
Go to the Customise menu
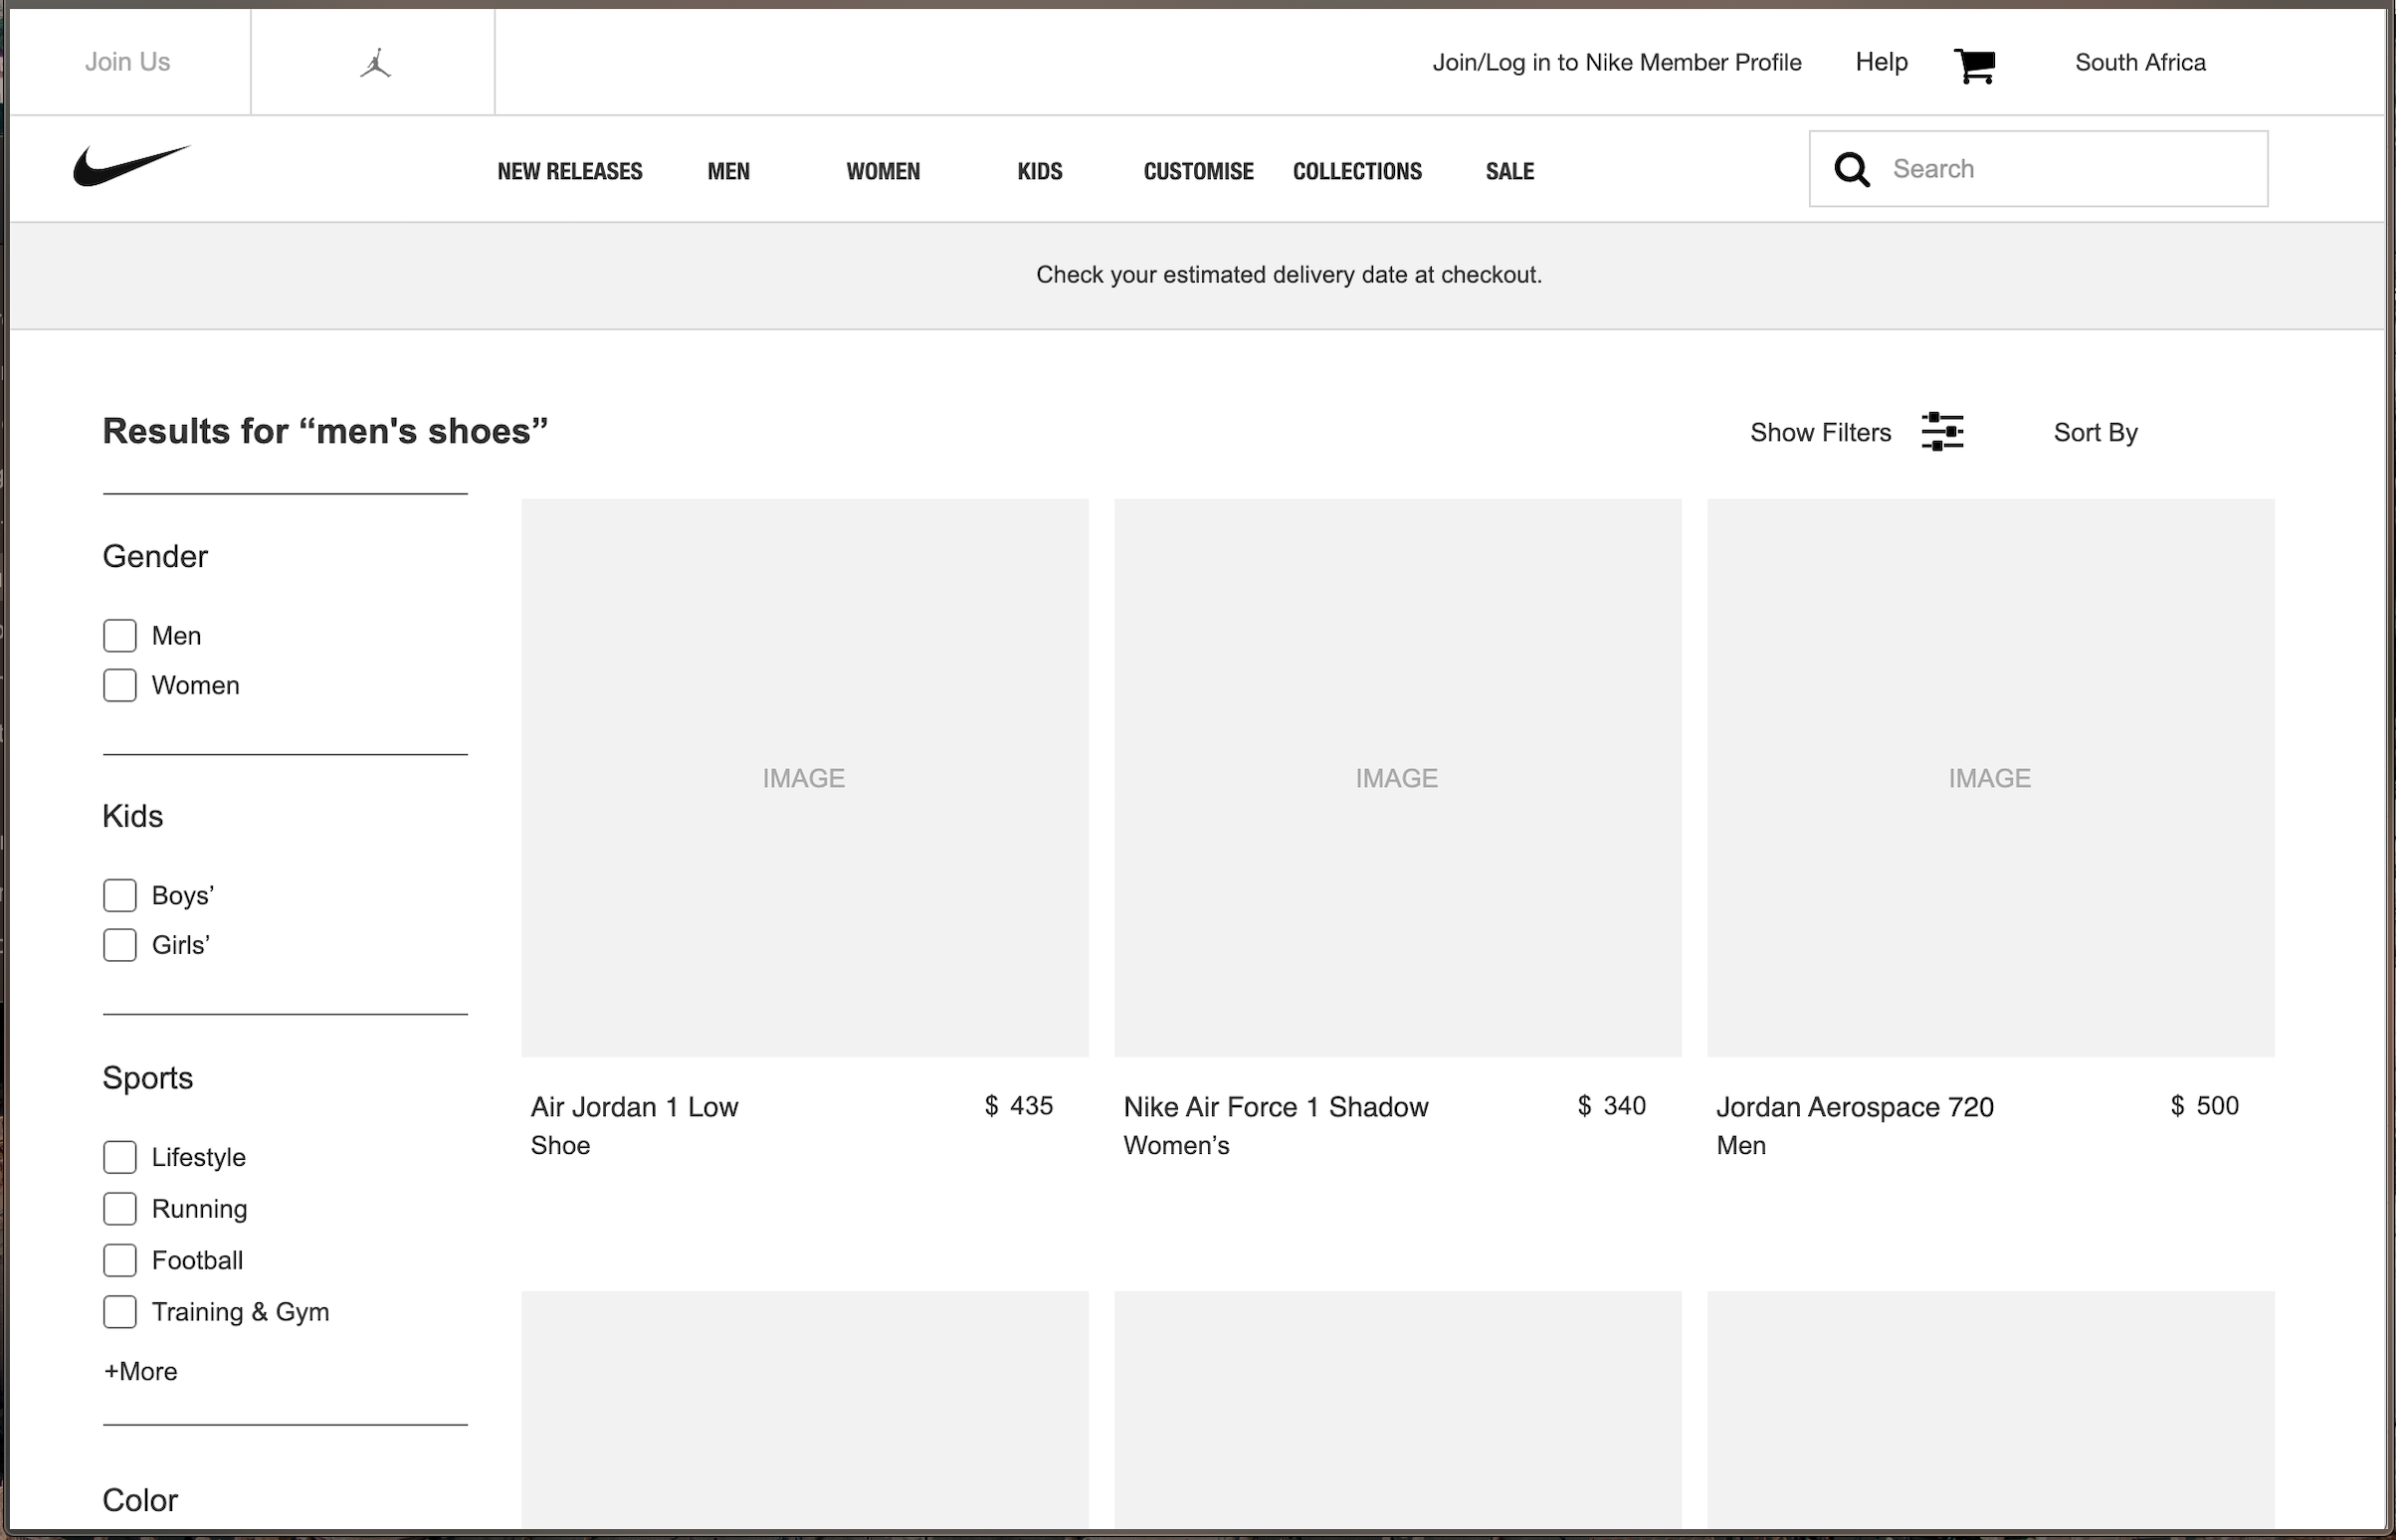1198,171
